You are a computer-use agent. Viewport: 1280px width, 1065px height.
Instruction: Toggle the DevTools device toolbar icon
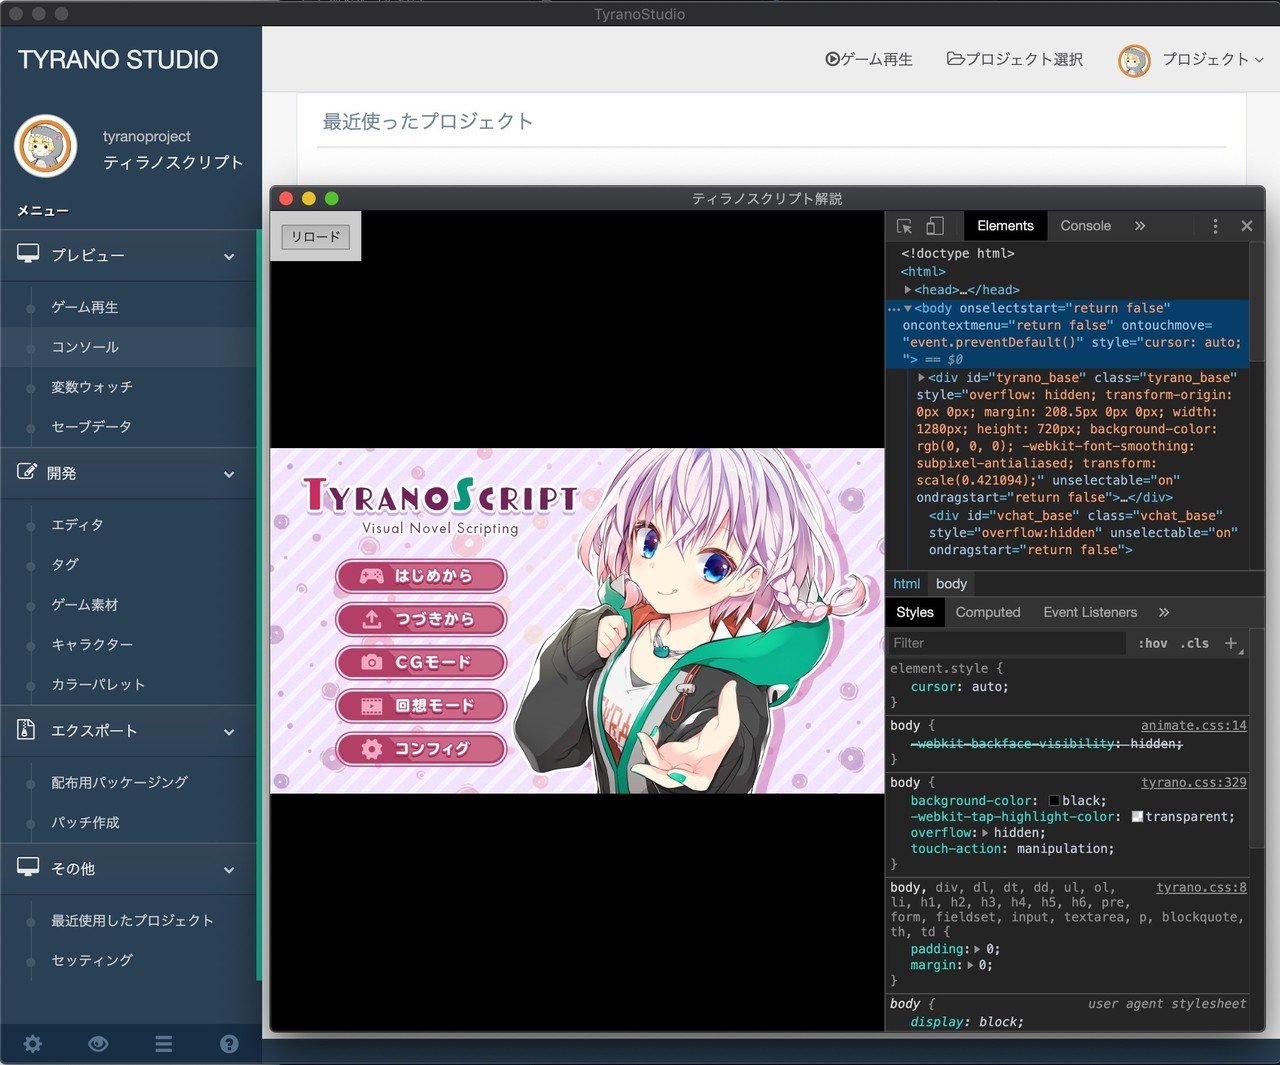(935, 226)
